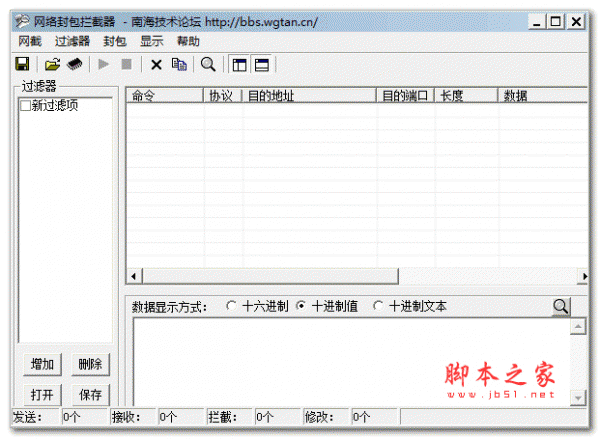Click the 打开 button

42,395
